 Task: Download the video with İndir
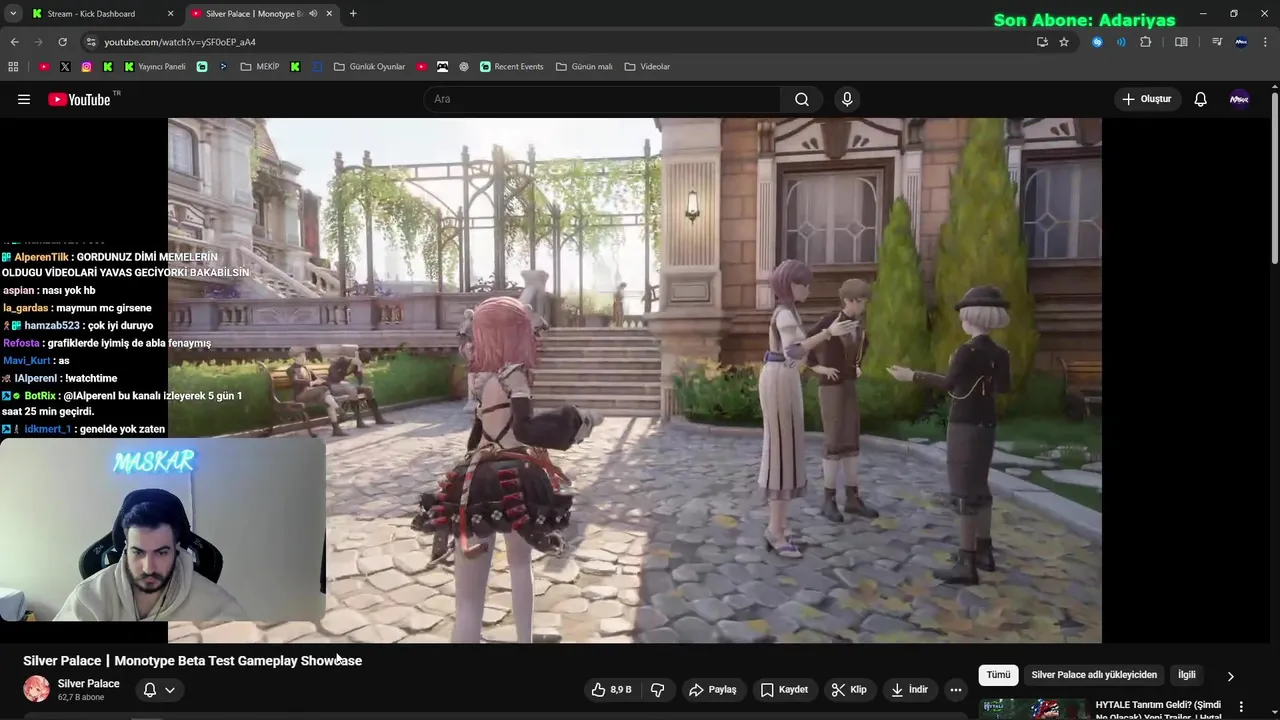point(910,689)
